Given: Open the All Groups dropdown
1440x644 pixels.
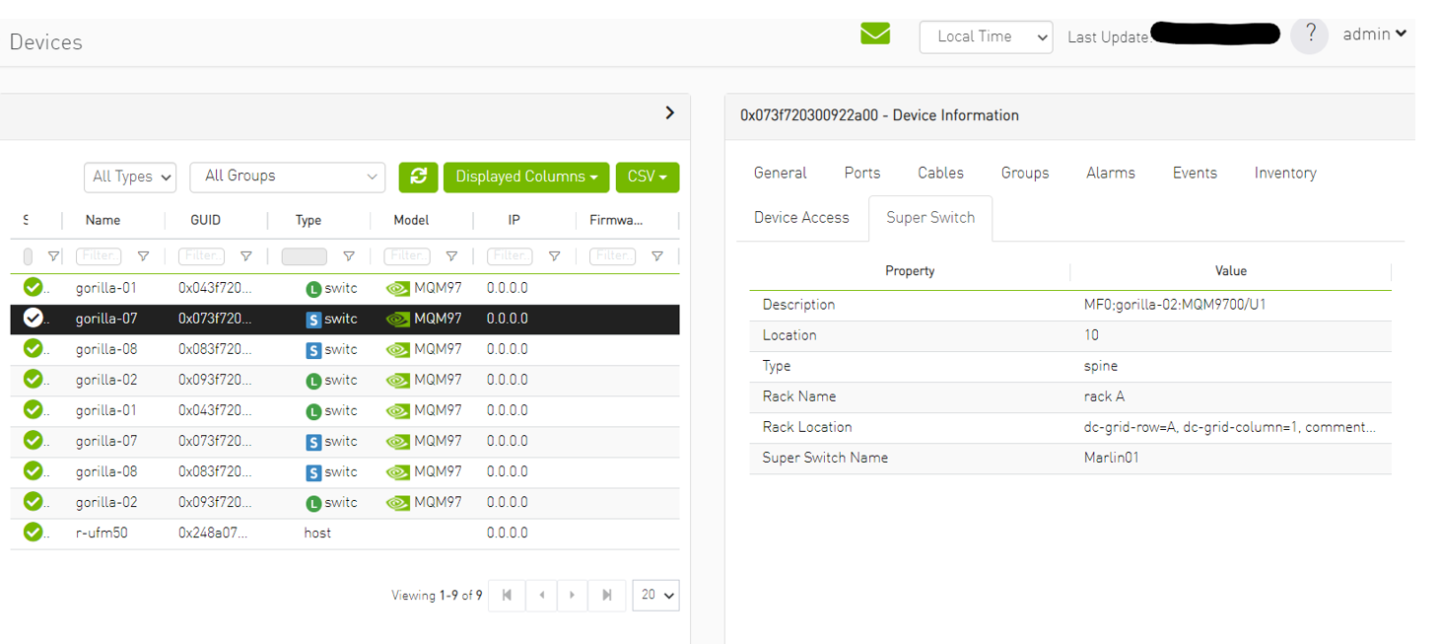Looking at the screenshot, I should pyautogui.click(x=287, y=177).
